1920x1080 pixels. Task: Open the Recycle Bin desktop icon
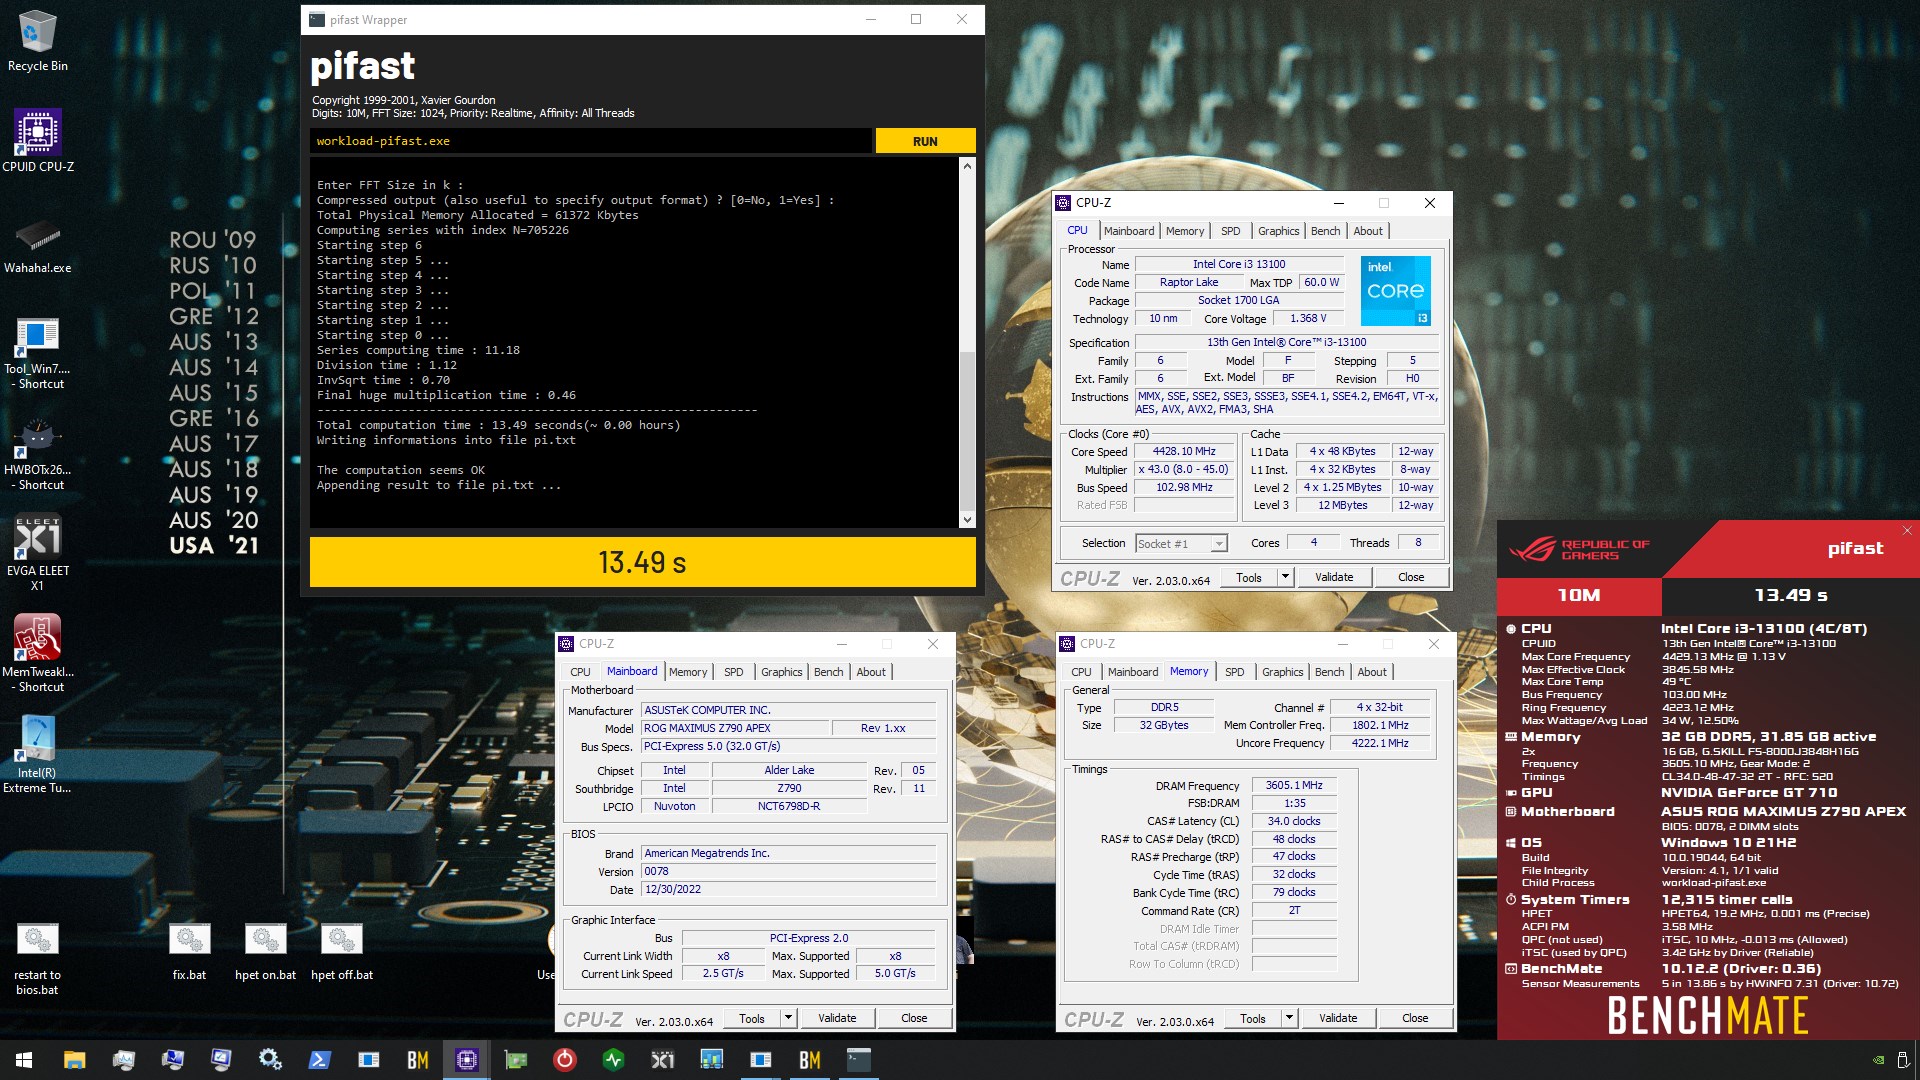(38, 41)
